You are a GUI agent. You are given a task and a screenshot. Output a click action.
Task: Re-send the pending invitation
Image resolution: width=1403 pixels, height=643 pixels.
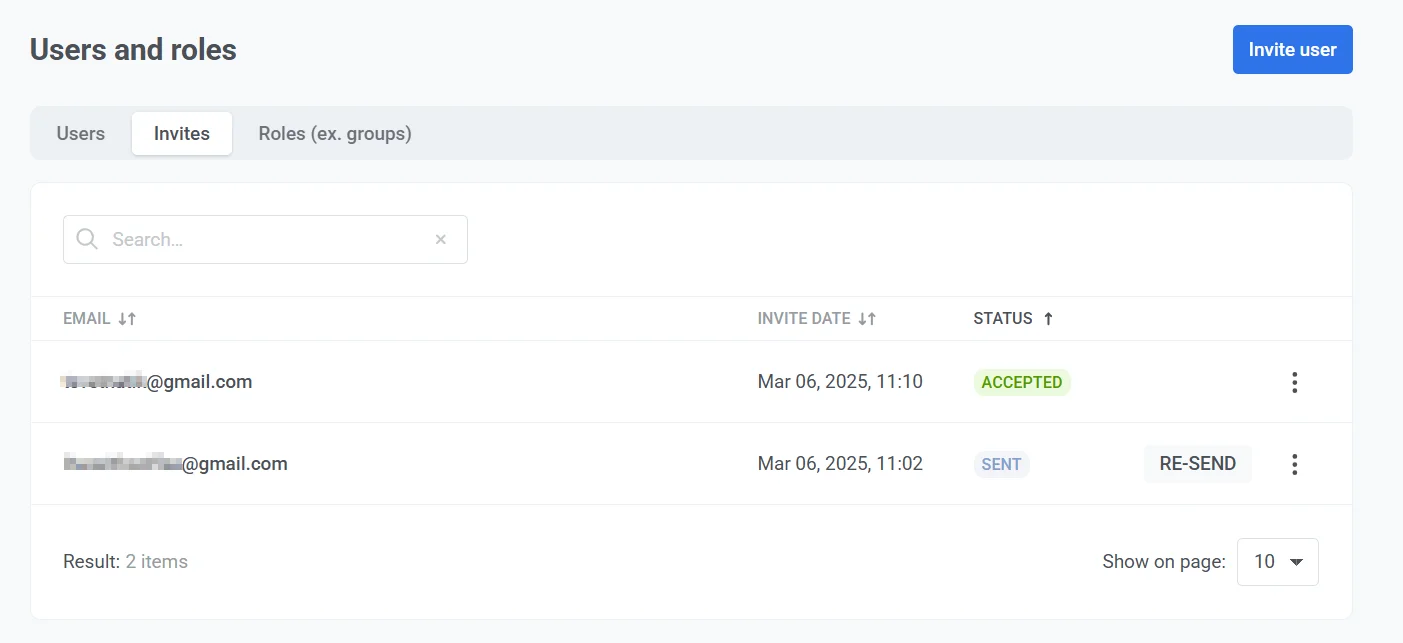pos(1197,464)
